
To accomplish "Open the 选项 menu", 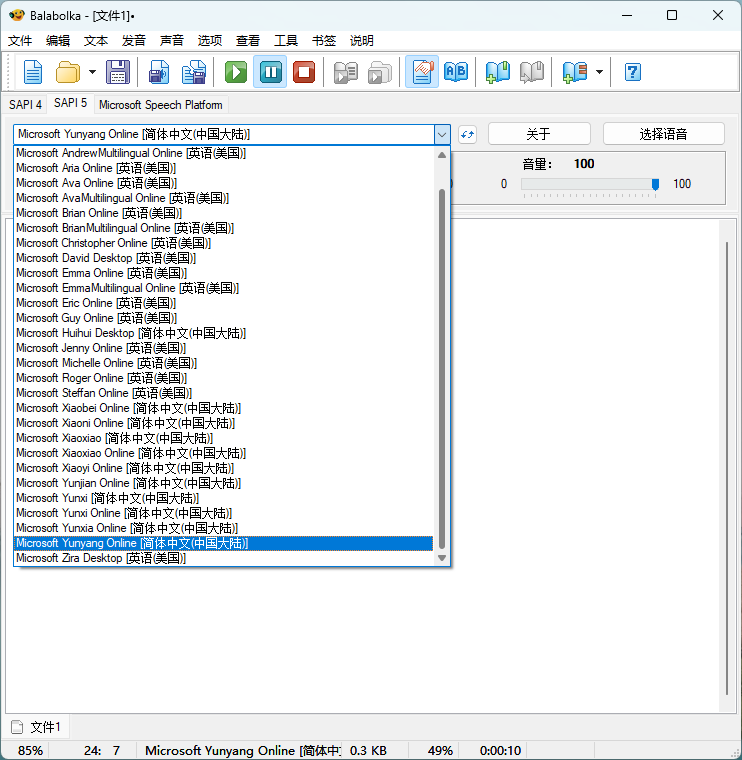I will 209,41.
